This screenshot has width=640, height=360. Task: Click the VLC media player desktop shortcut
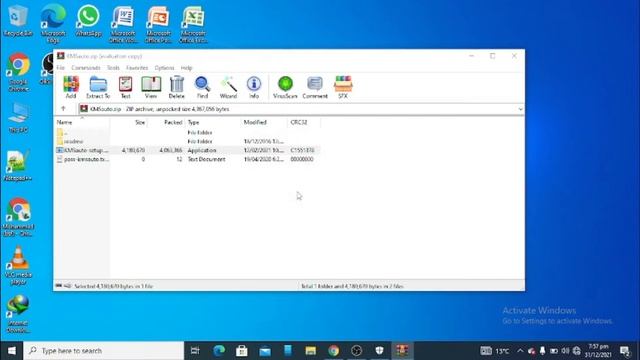click(x=18, y=265)
